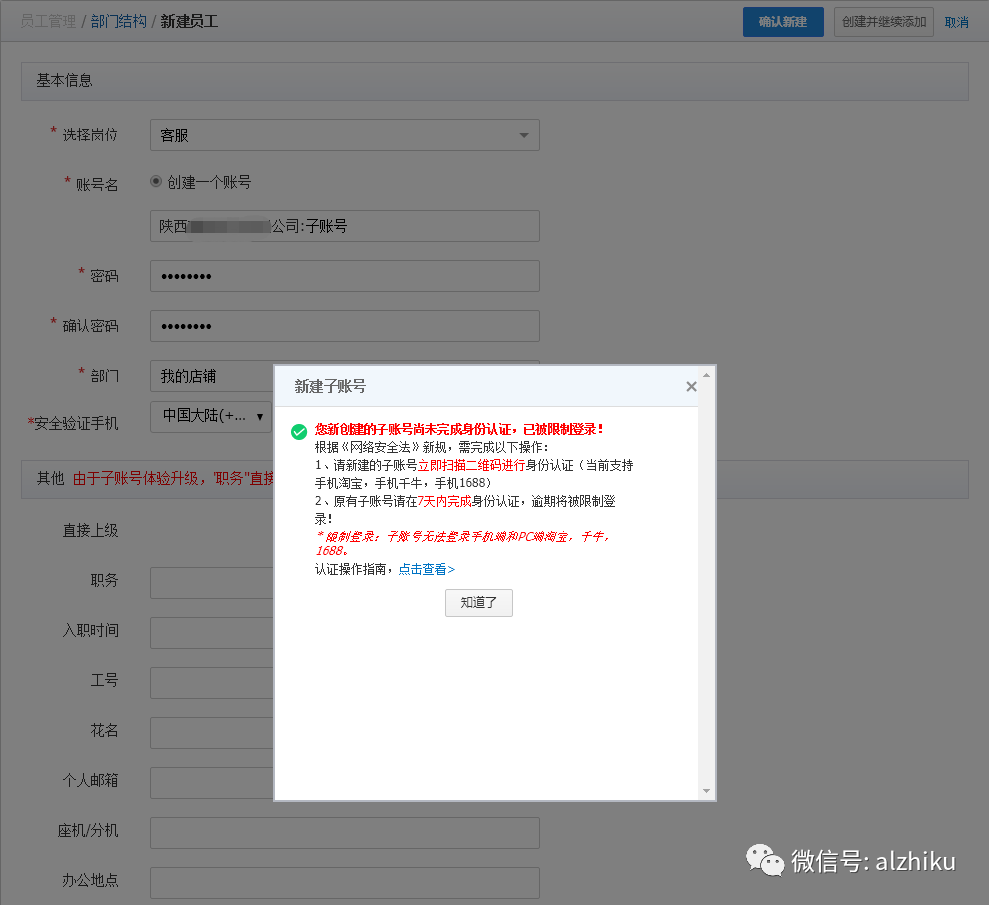Open the 中国大陆 country code dropdown

[211, 417]
